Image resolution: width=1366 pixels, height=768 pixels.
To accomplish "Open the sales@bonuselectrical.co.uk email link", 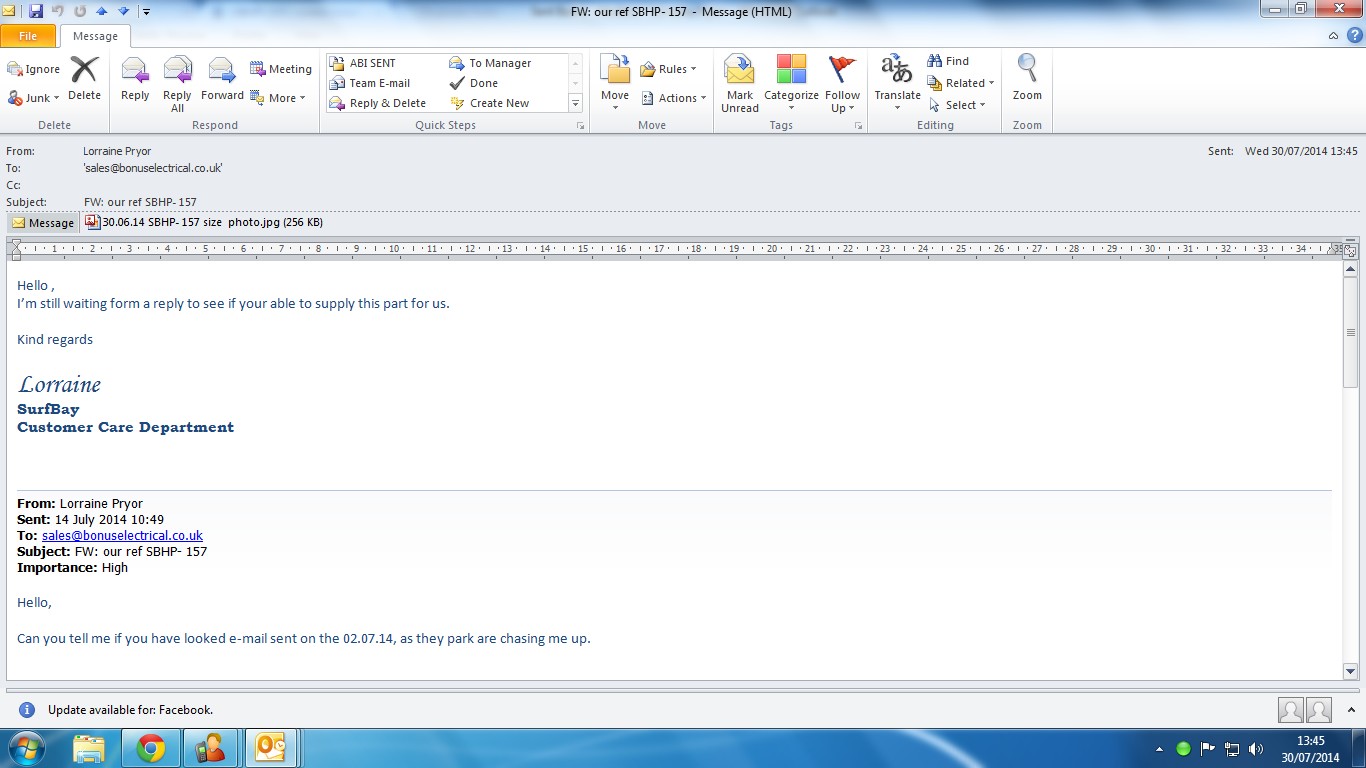I will [x=122, y=536].
